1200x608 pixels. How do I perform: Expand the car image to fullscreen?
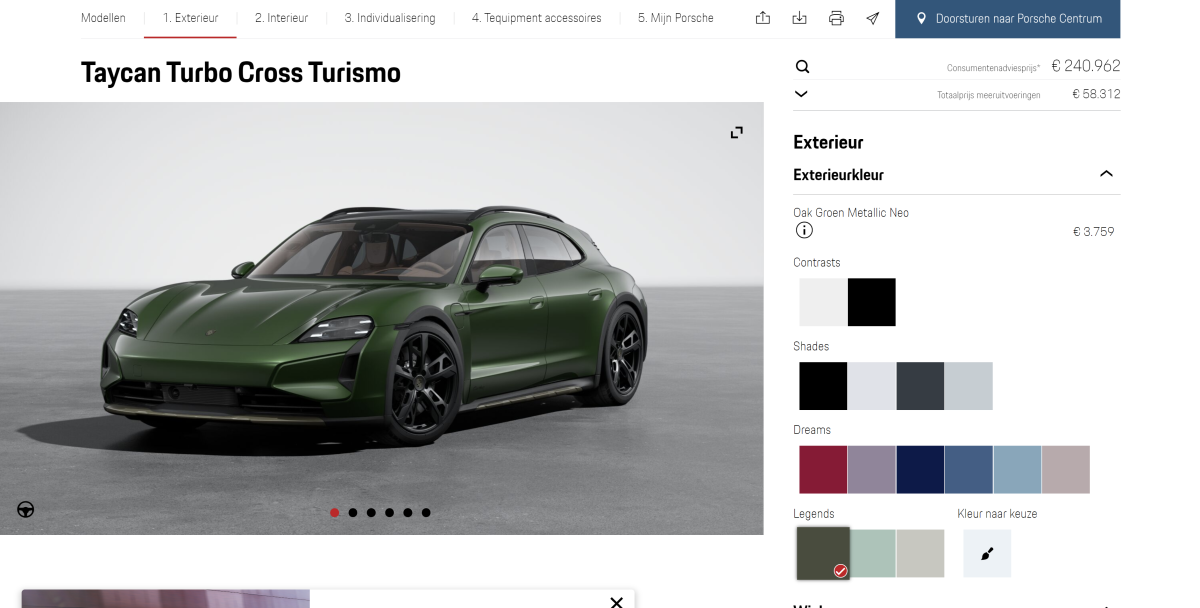coord(737,132)
